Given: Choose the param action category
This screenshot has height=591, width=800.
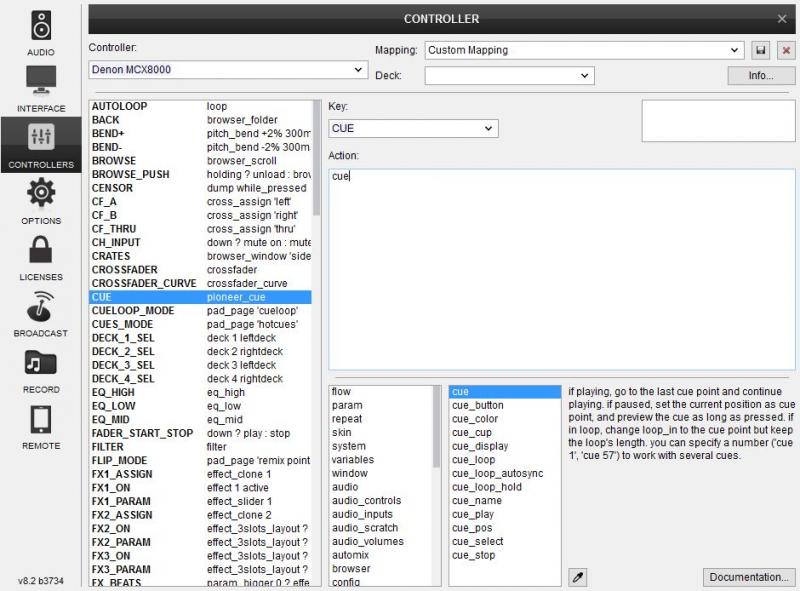Looking at the screenshot, I should point(381,405).
